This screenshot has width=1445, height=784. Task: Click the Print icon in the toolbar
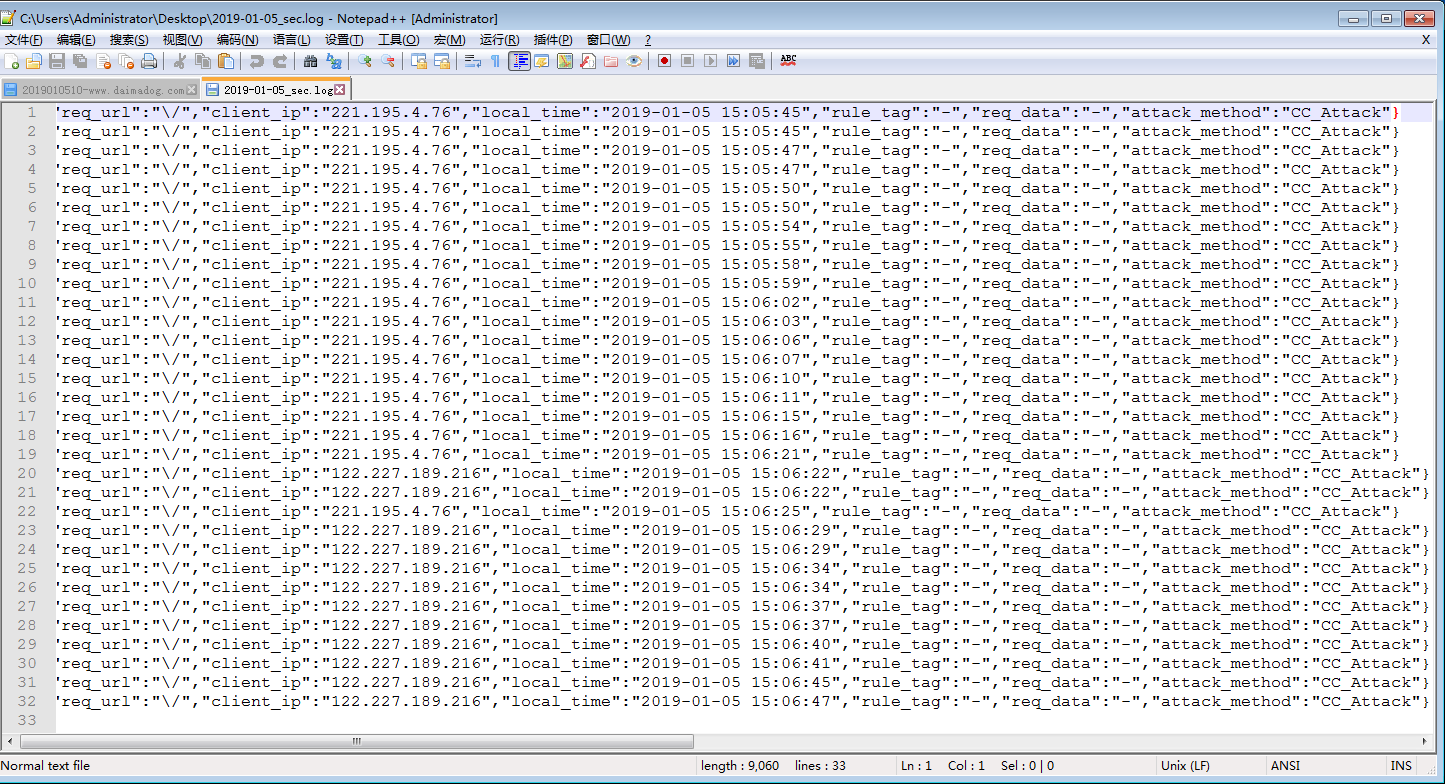pos(149,61)
